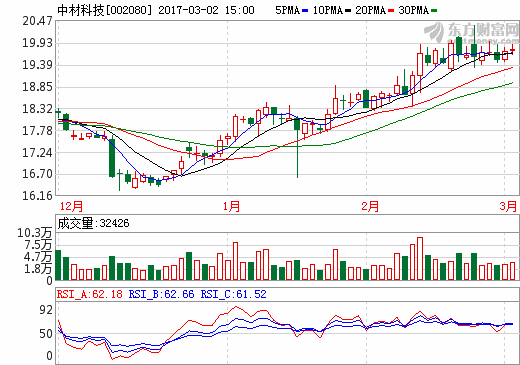Click the 1.8万 volume axis label
The height and width of the screenshot is (365, 520).
coord(38,268)
